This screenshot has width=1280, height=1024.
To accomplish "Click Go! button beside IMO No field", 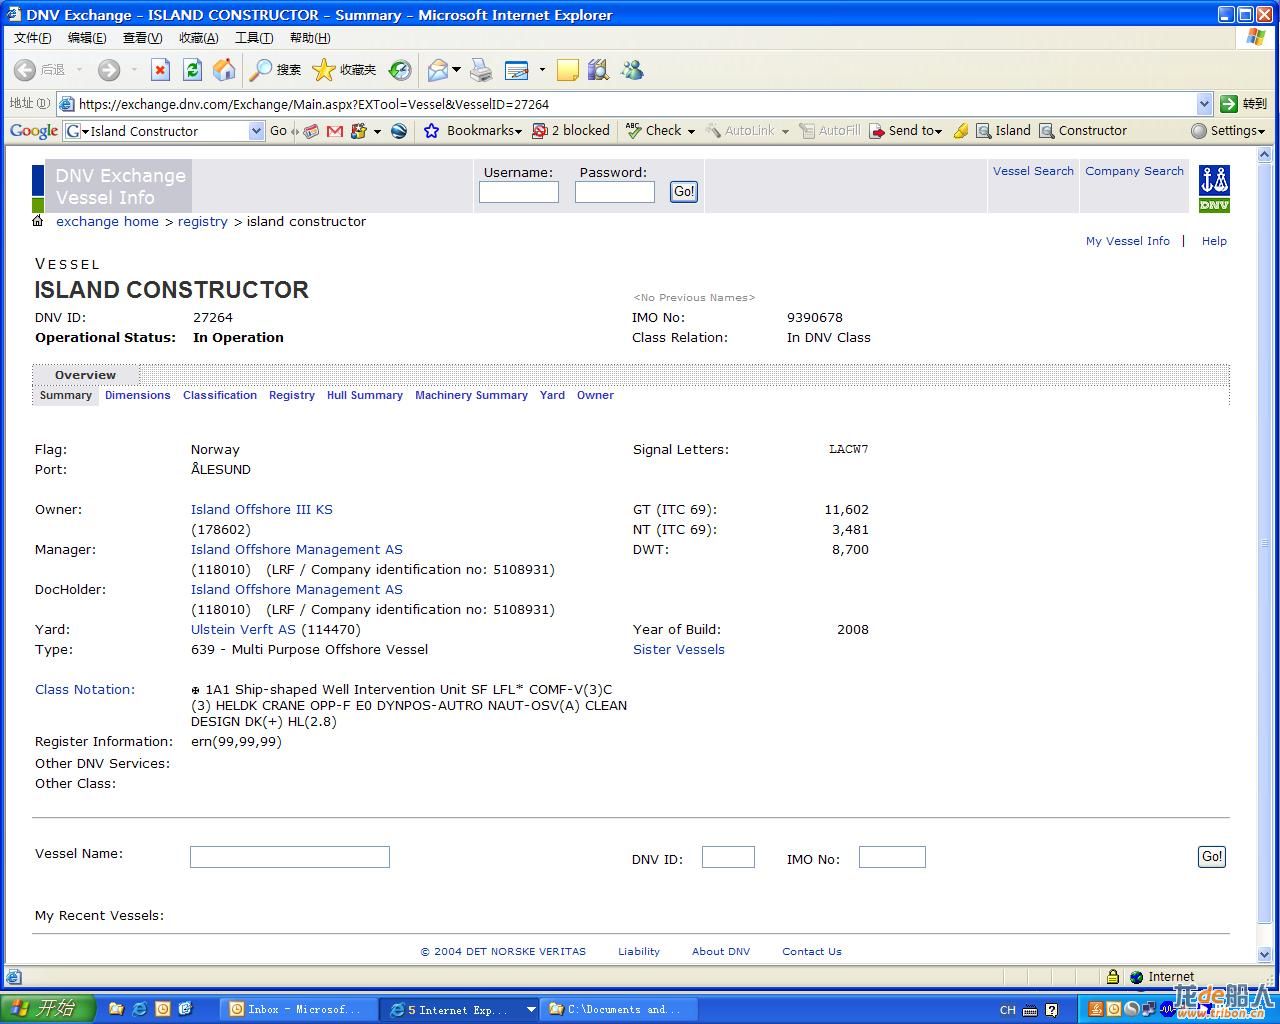I will pos(1212,856).
